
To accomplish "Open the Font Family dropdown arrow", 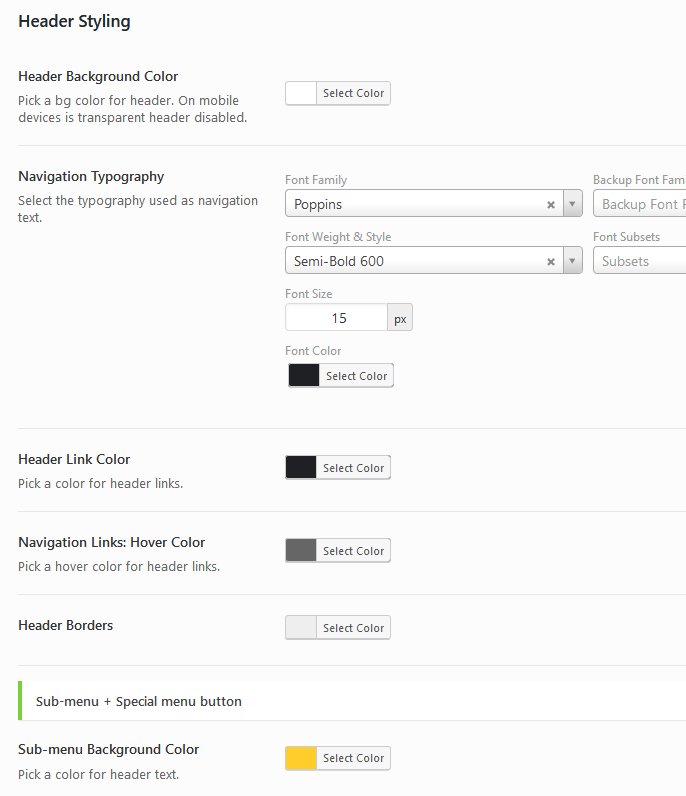I will pyautogui.click(x=573, y=204).
